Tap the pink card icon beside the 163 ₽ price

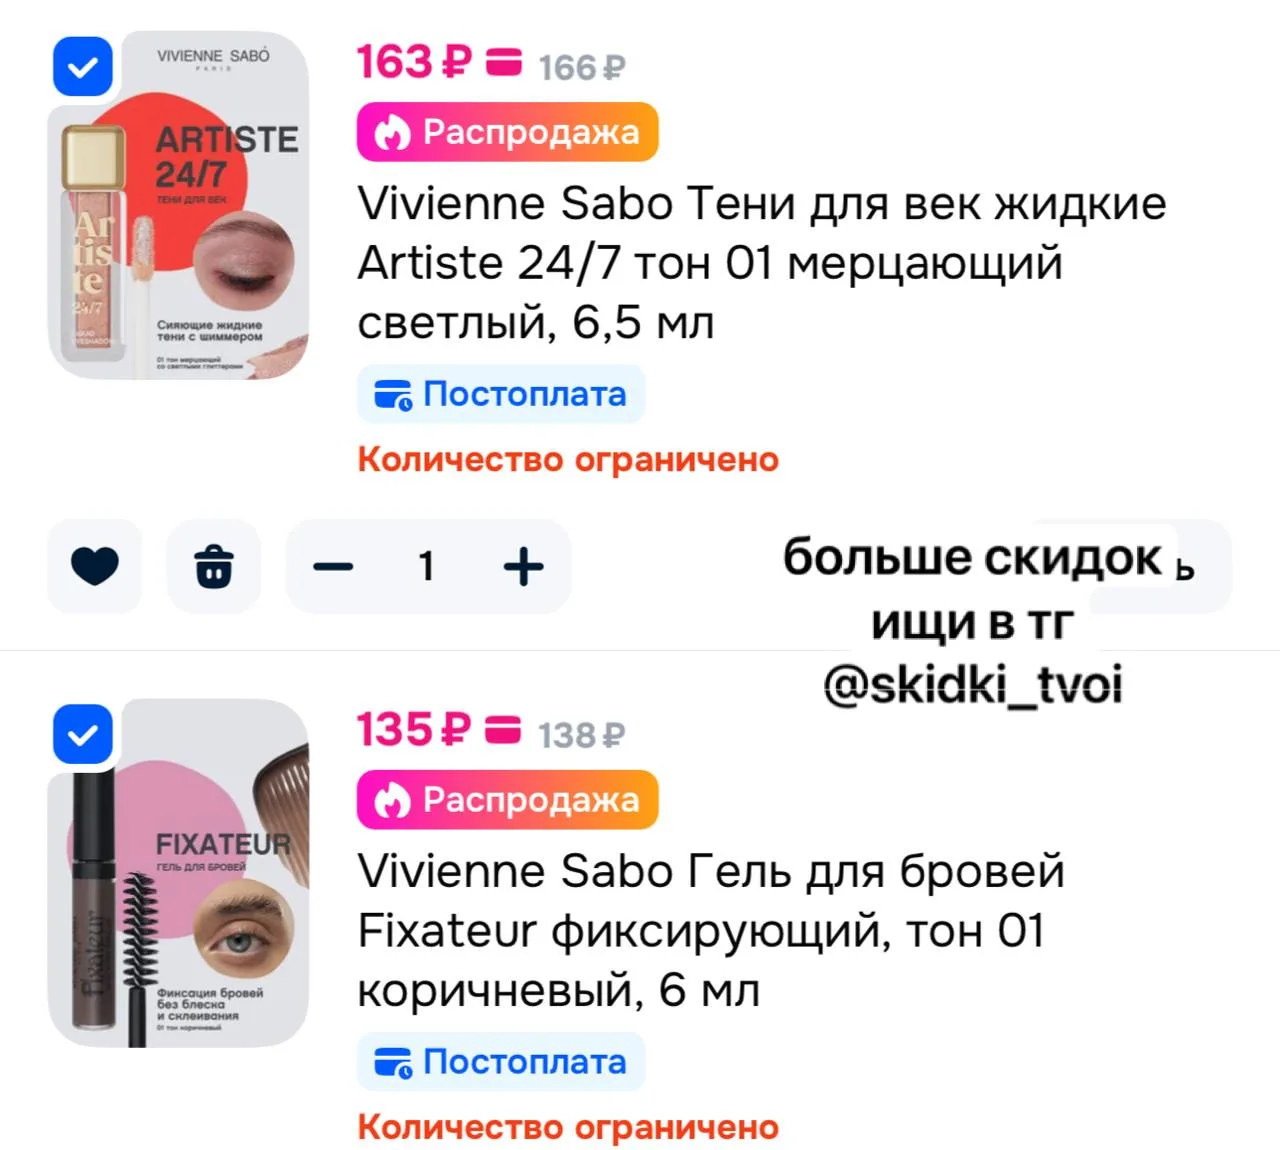[x=504, y=62]
